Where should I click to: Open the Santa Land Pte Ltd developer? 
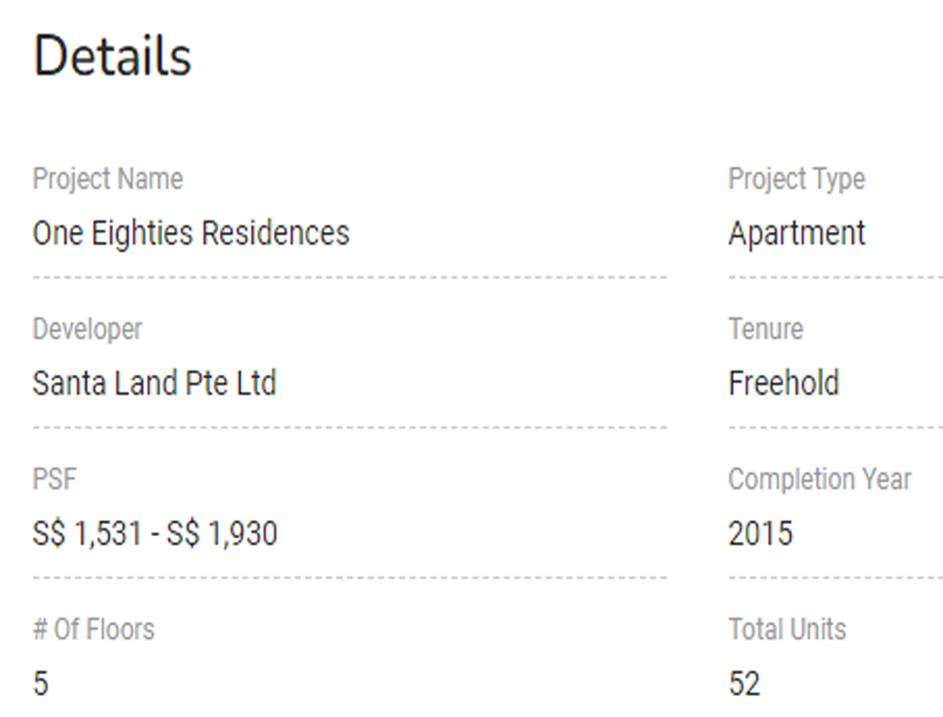point(154,383)
